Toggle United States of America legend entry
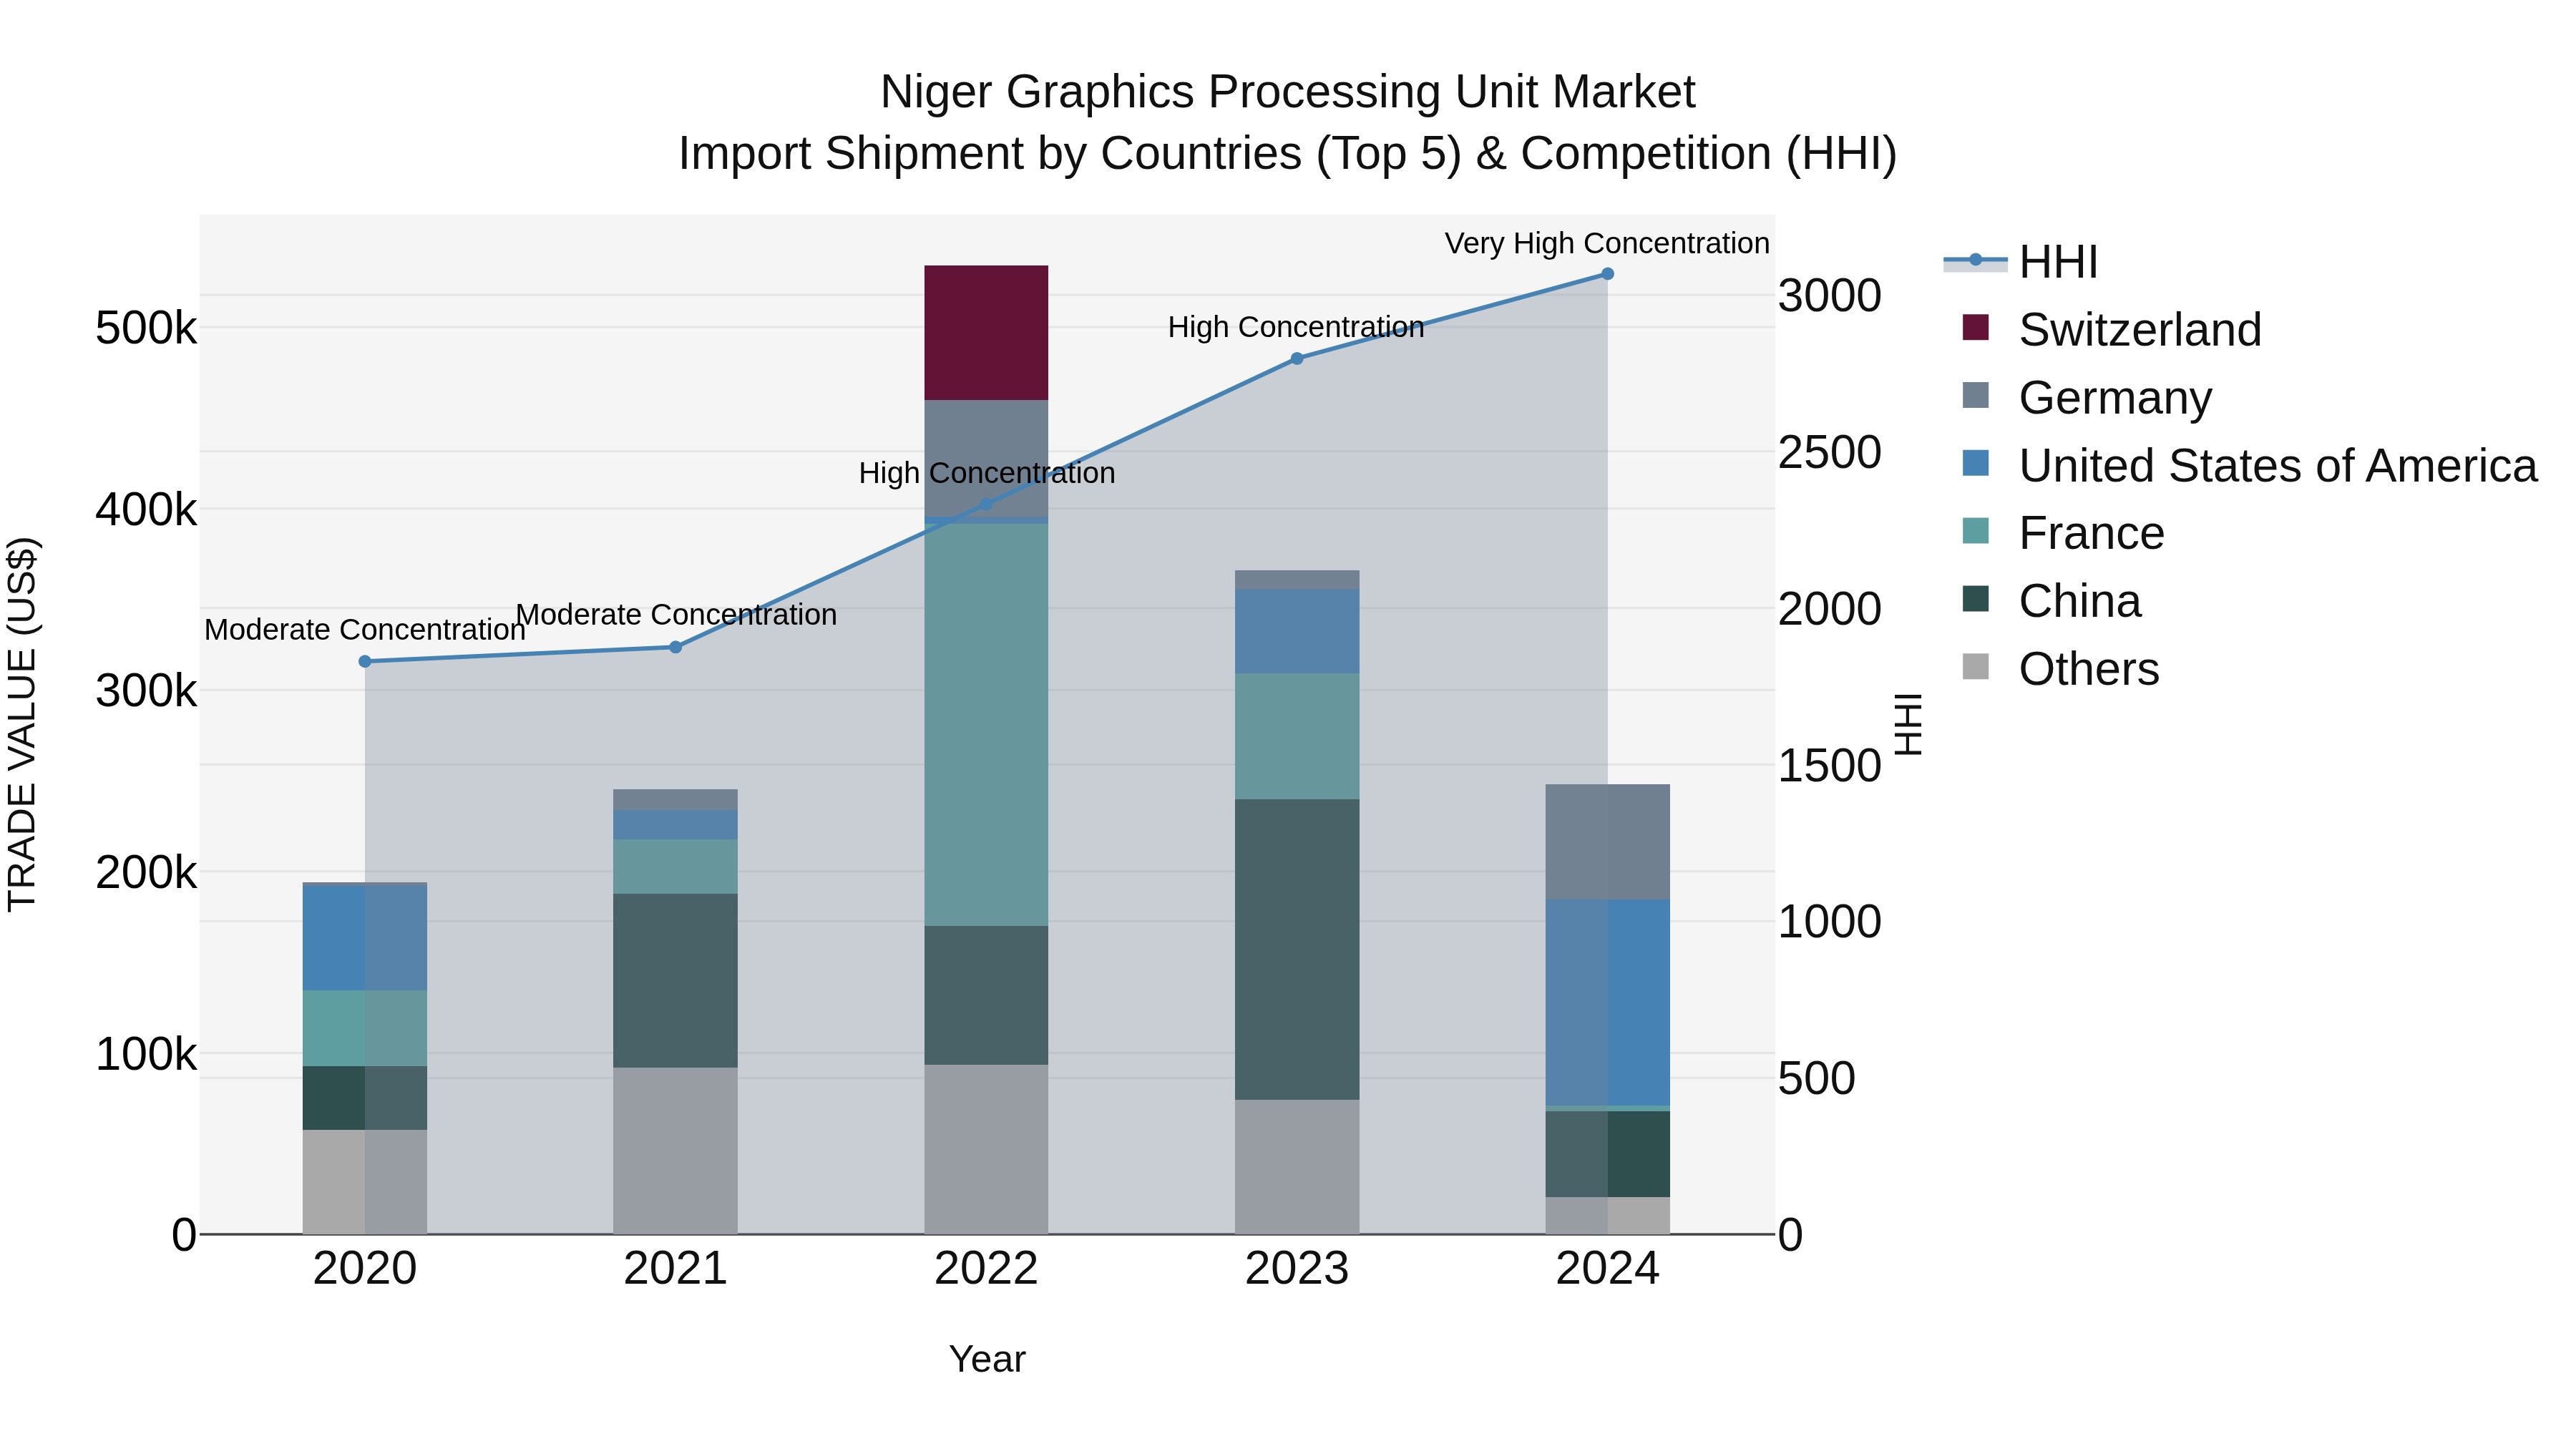 click(x=2250, y=466)
